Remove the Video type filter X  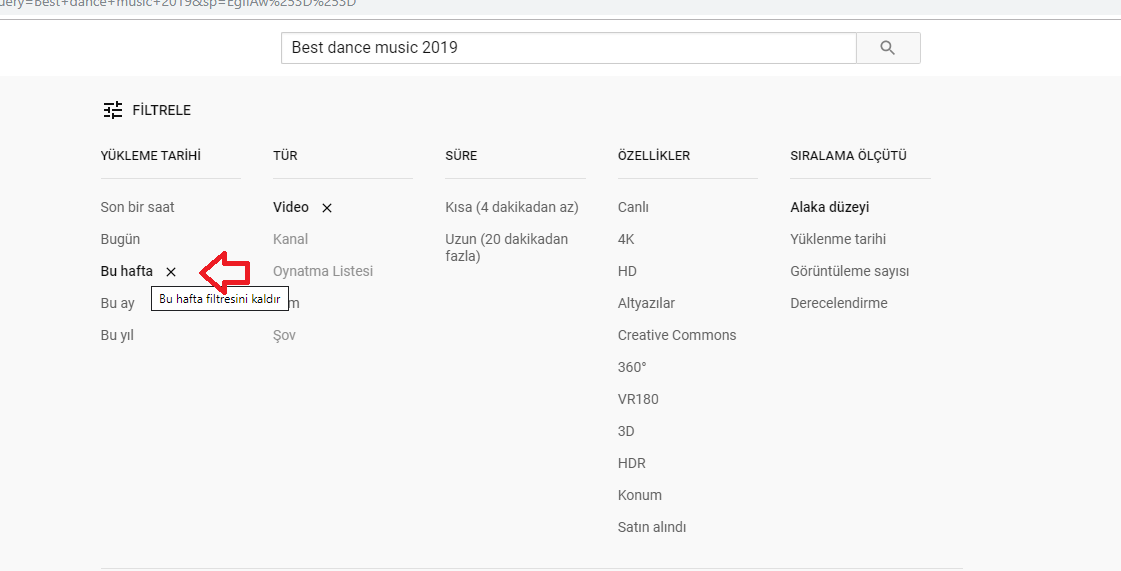pyautogui.click(x=327, y=208)
